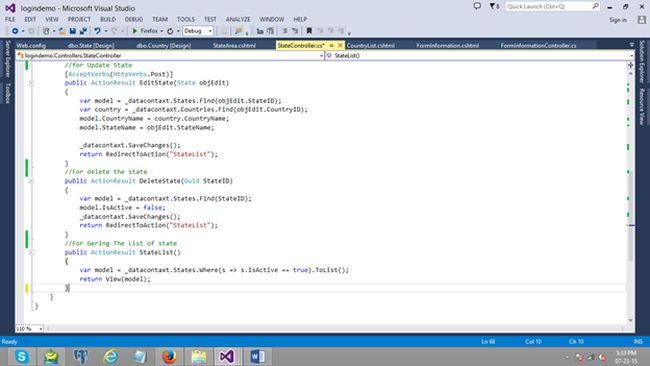The width and height of the screenshot is (650, 366).
Task: Save the current file with Save icon
Action: click(x=73, y=31)
